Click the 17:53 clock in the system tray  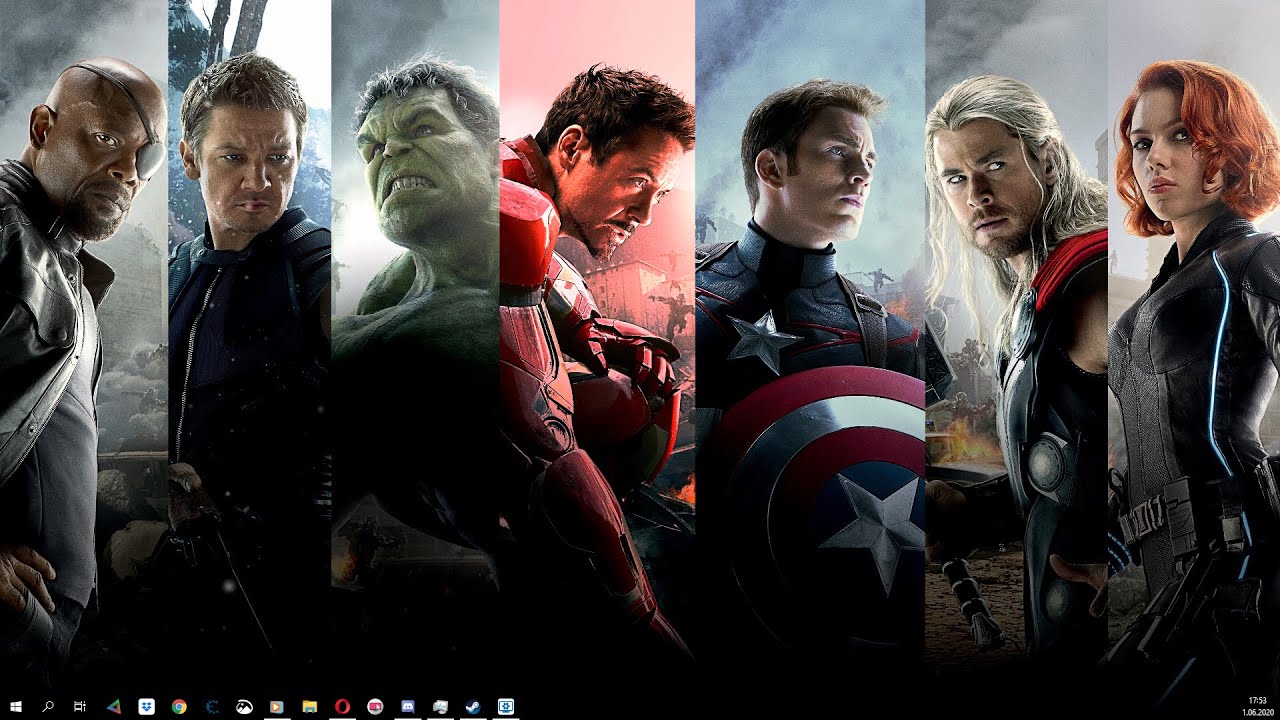[1257, 700]
